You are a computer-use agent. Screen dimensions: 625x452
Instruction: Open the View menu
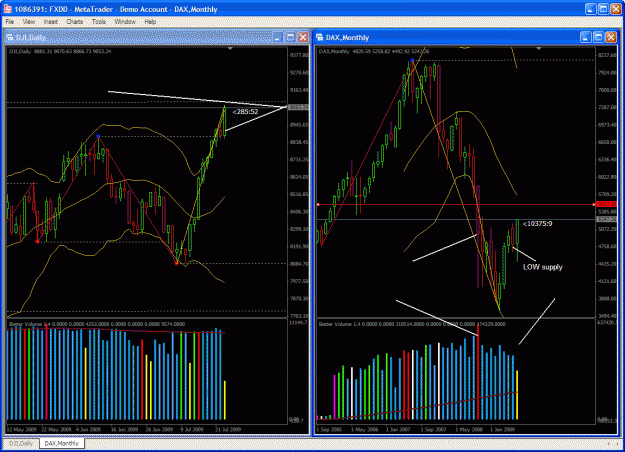click(x=29, y=22)
